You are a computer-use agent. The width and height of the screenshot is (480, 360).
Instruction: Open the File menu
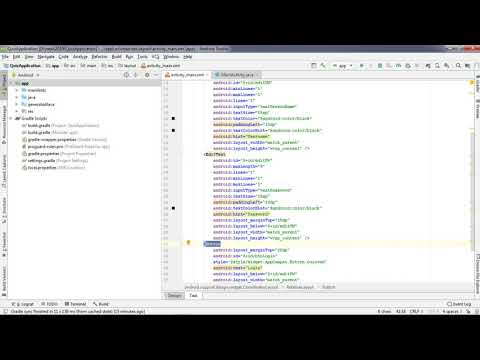5,57
